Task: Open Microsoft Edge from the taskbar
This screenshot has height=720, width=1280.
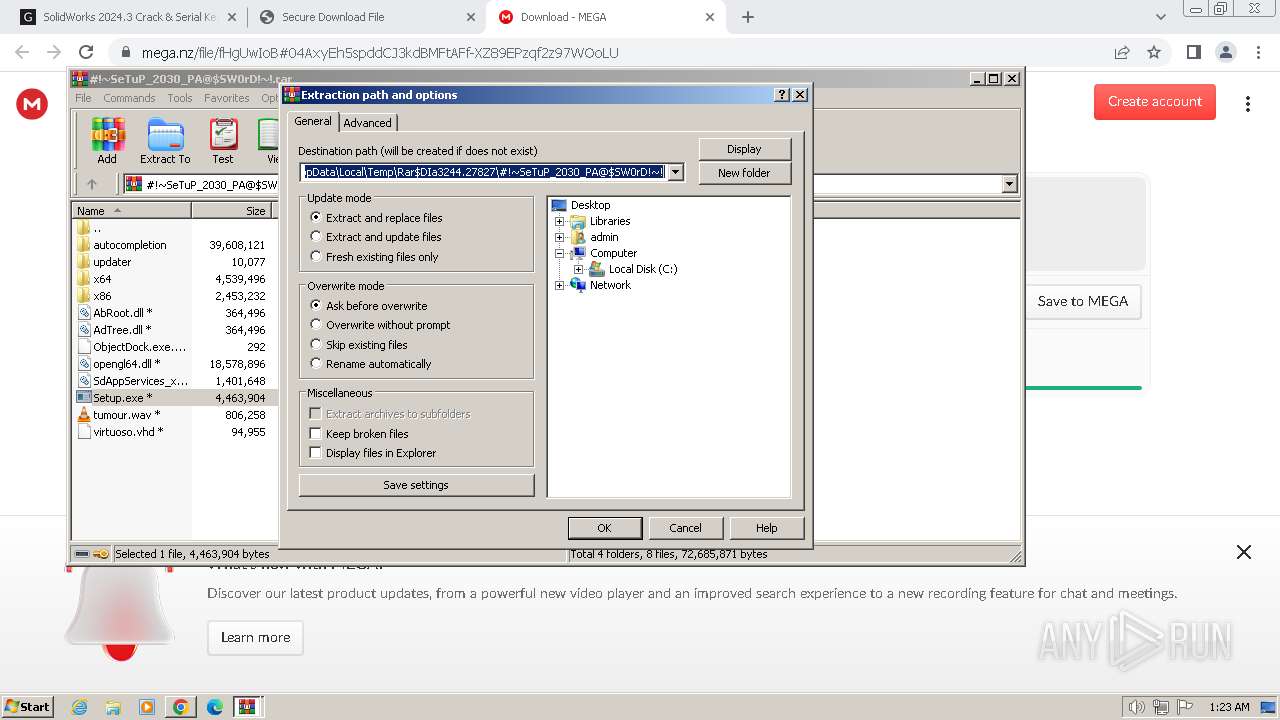Action: 215,707
